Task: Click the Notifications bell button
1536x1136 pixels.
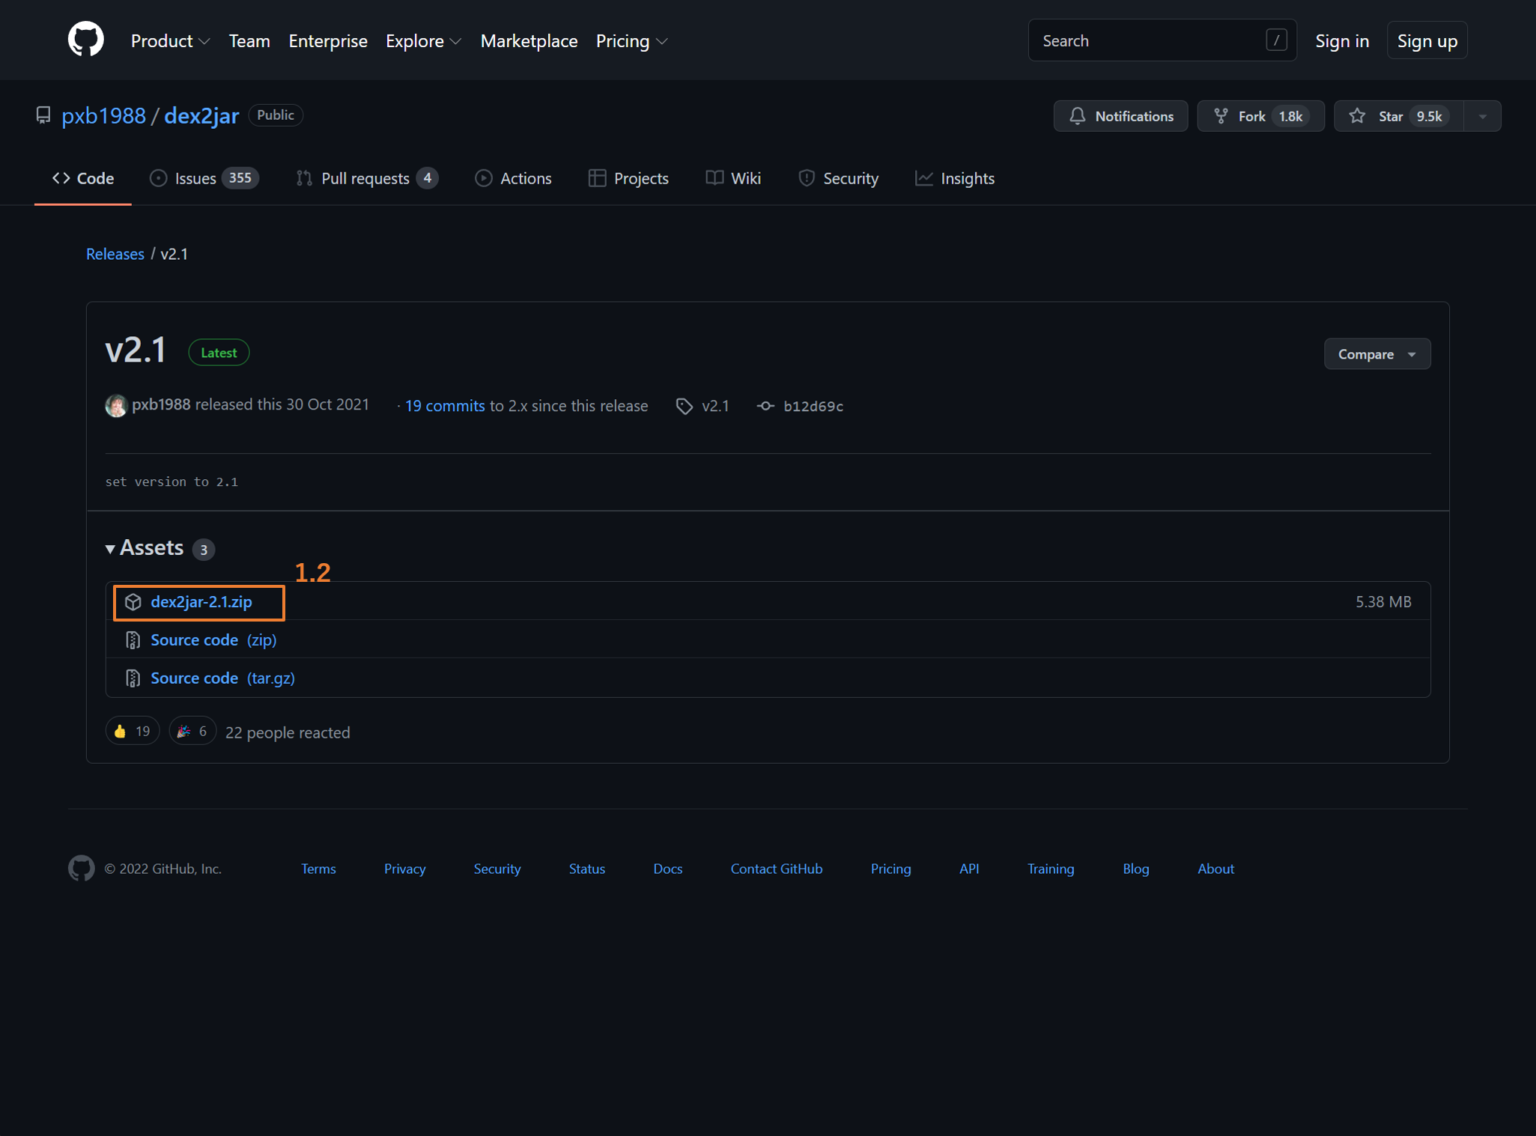Action: tap(1120, 116)
